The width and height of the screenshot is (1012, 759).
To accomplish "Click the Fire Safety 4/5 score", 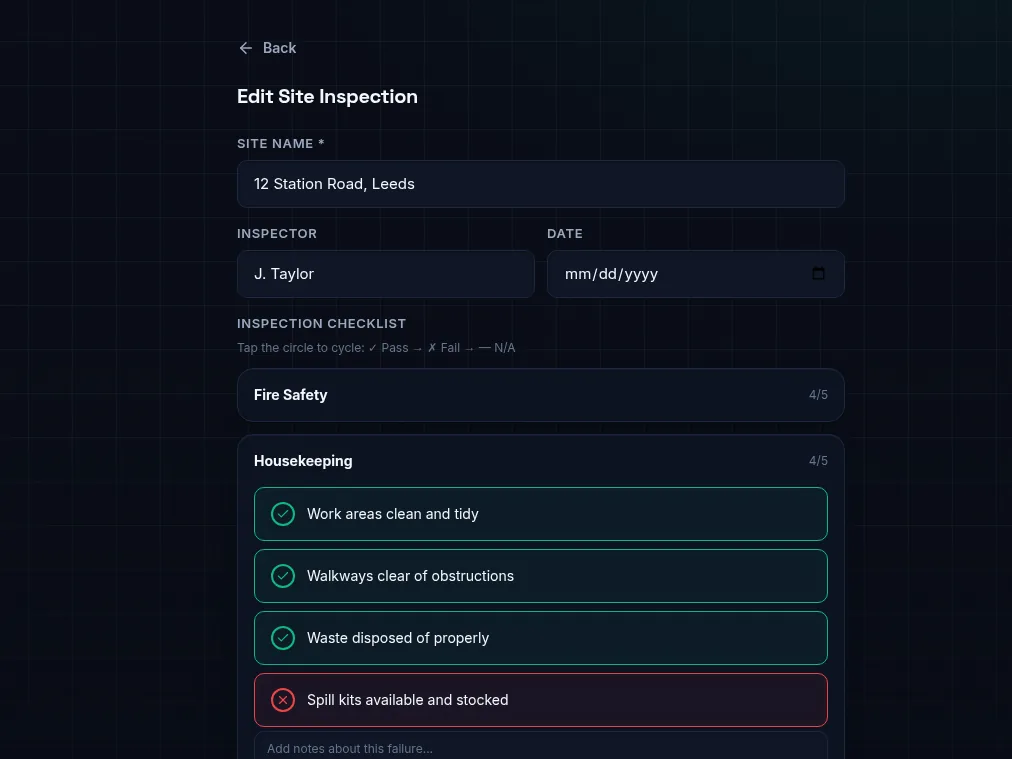I will coord(818,395).
